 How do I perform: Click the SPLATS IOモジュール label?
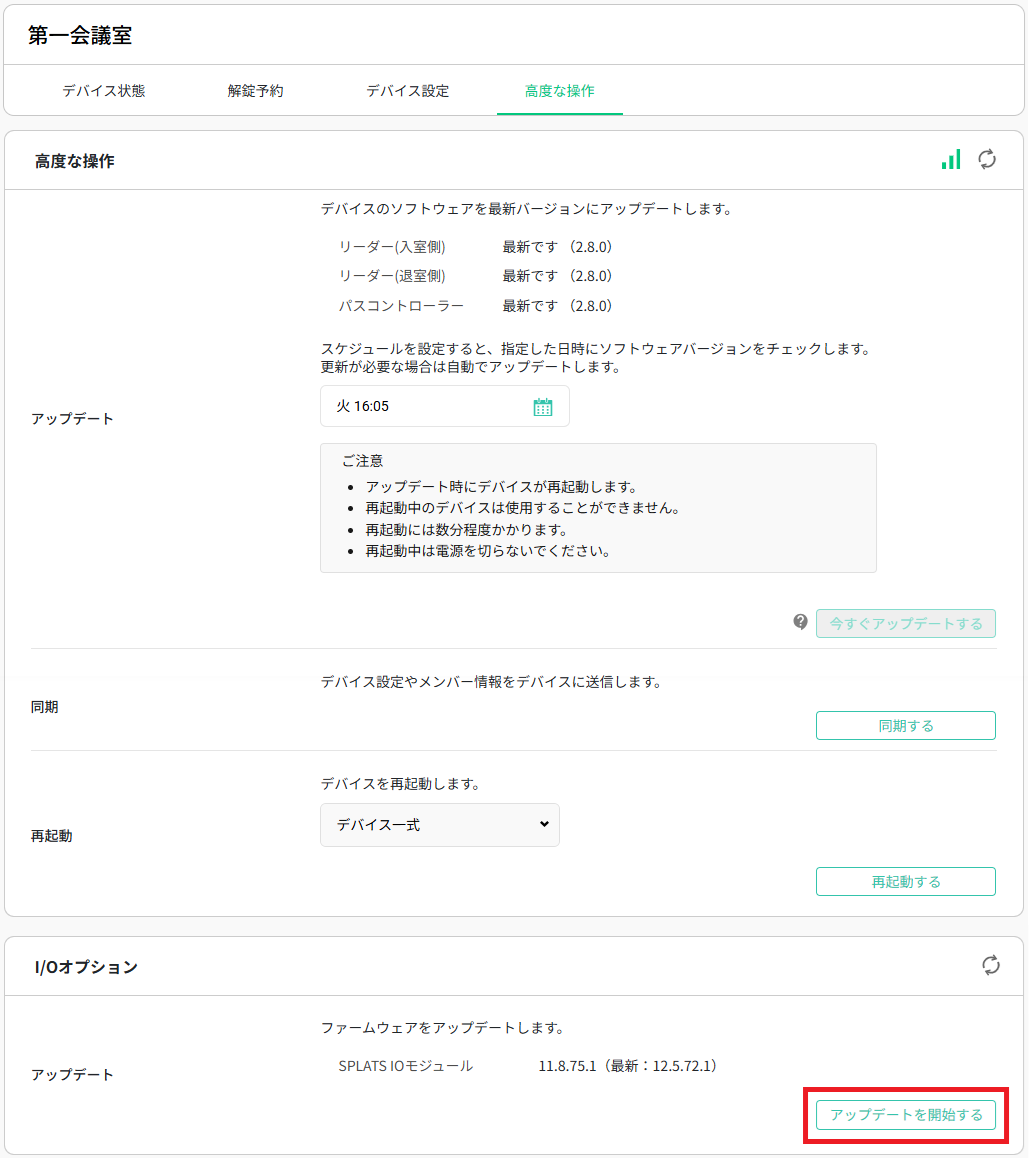pyautogui.click(x=405, y=1066)
